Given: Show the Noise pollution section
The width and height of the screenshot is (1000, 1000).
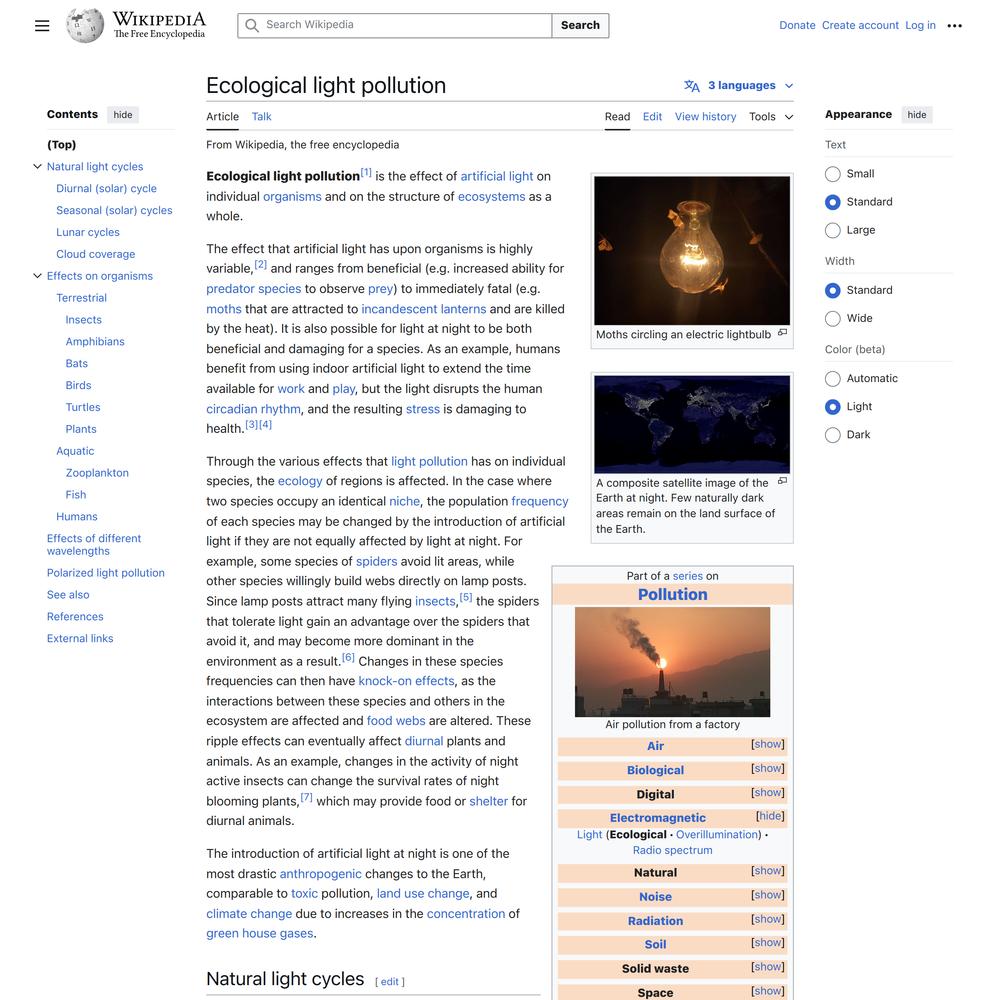Looking at the screenshot, I should pyautogui.click(x=768, y=895).
